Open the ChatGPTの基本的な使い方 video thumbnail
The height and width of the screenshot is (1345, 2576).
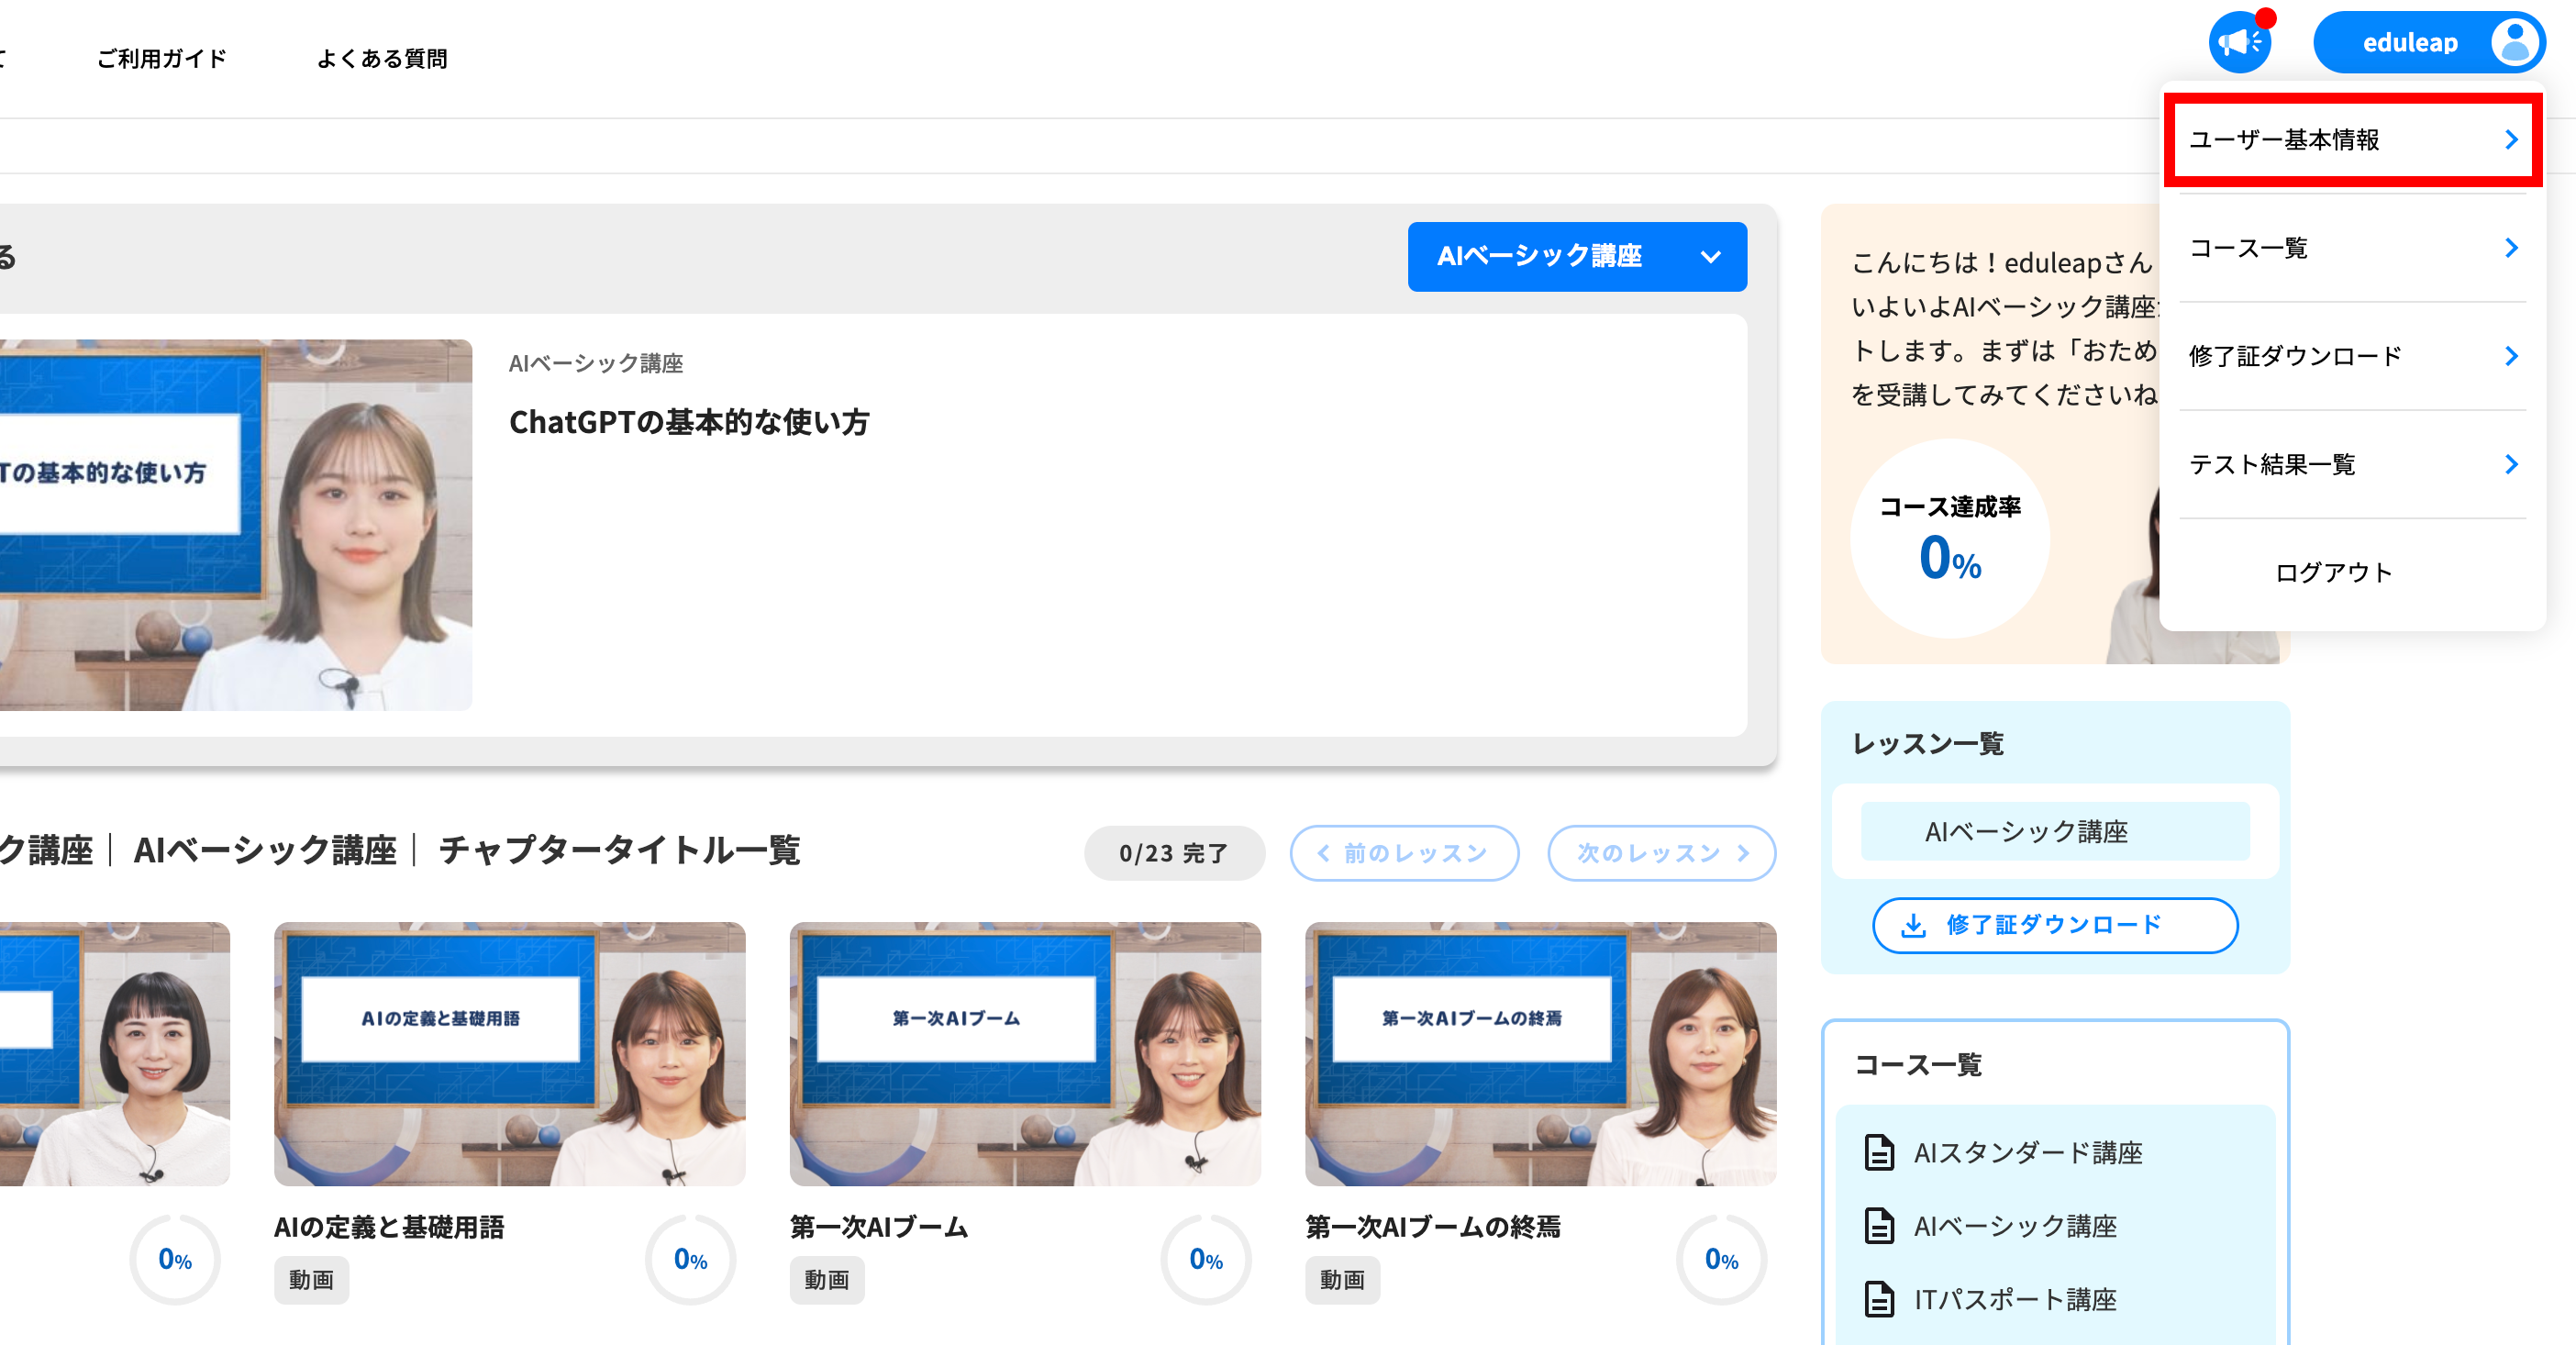click(235, 525)
